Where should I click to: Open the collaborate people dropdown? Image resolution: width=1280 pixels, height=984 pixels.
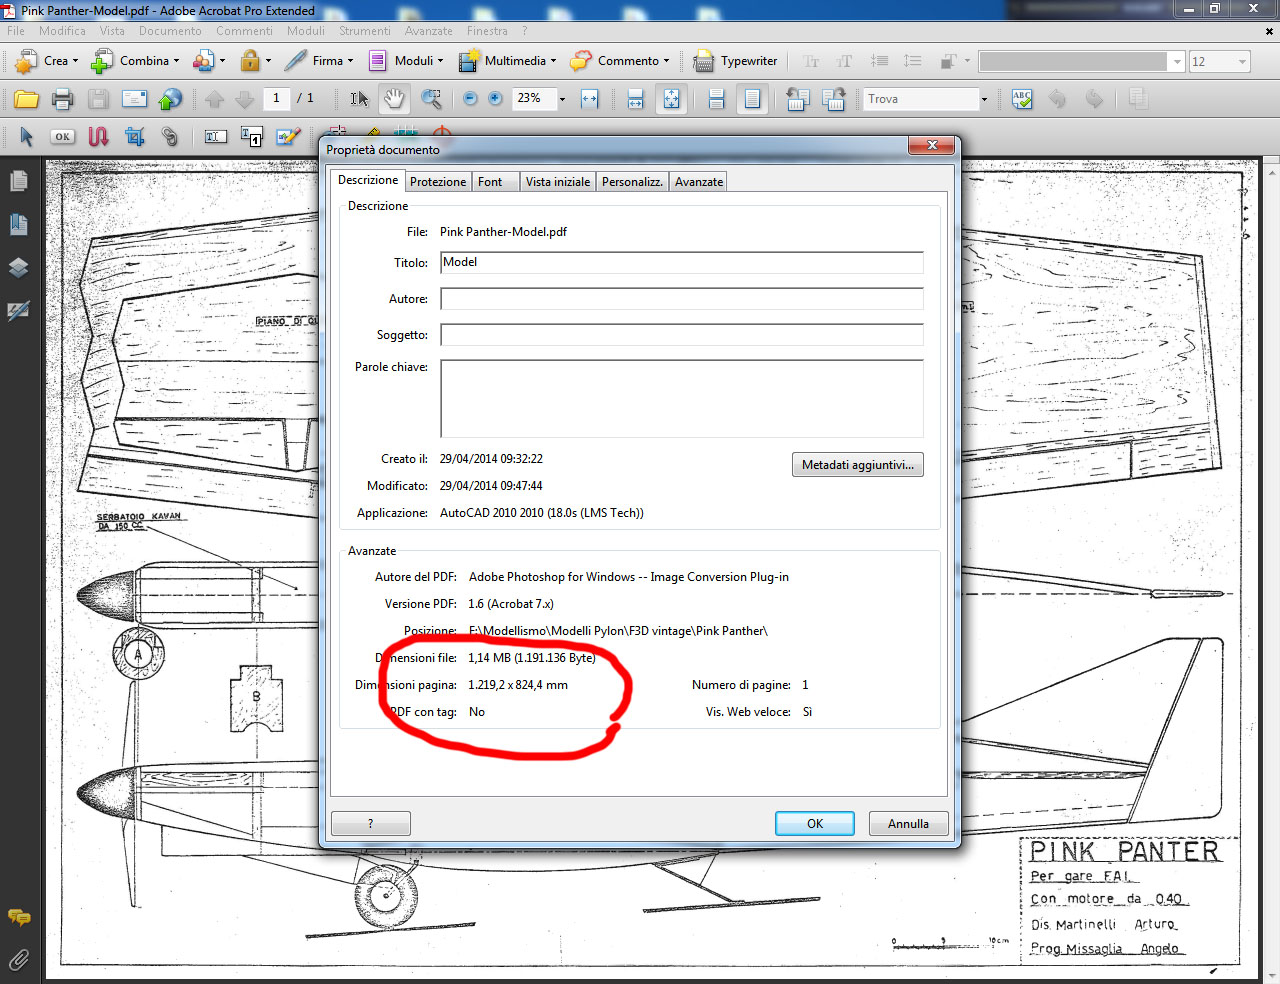pyautogui.click(x=208, y=61)
